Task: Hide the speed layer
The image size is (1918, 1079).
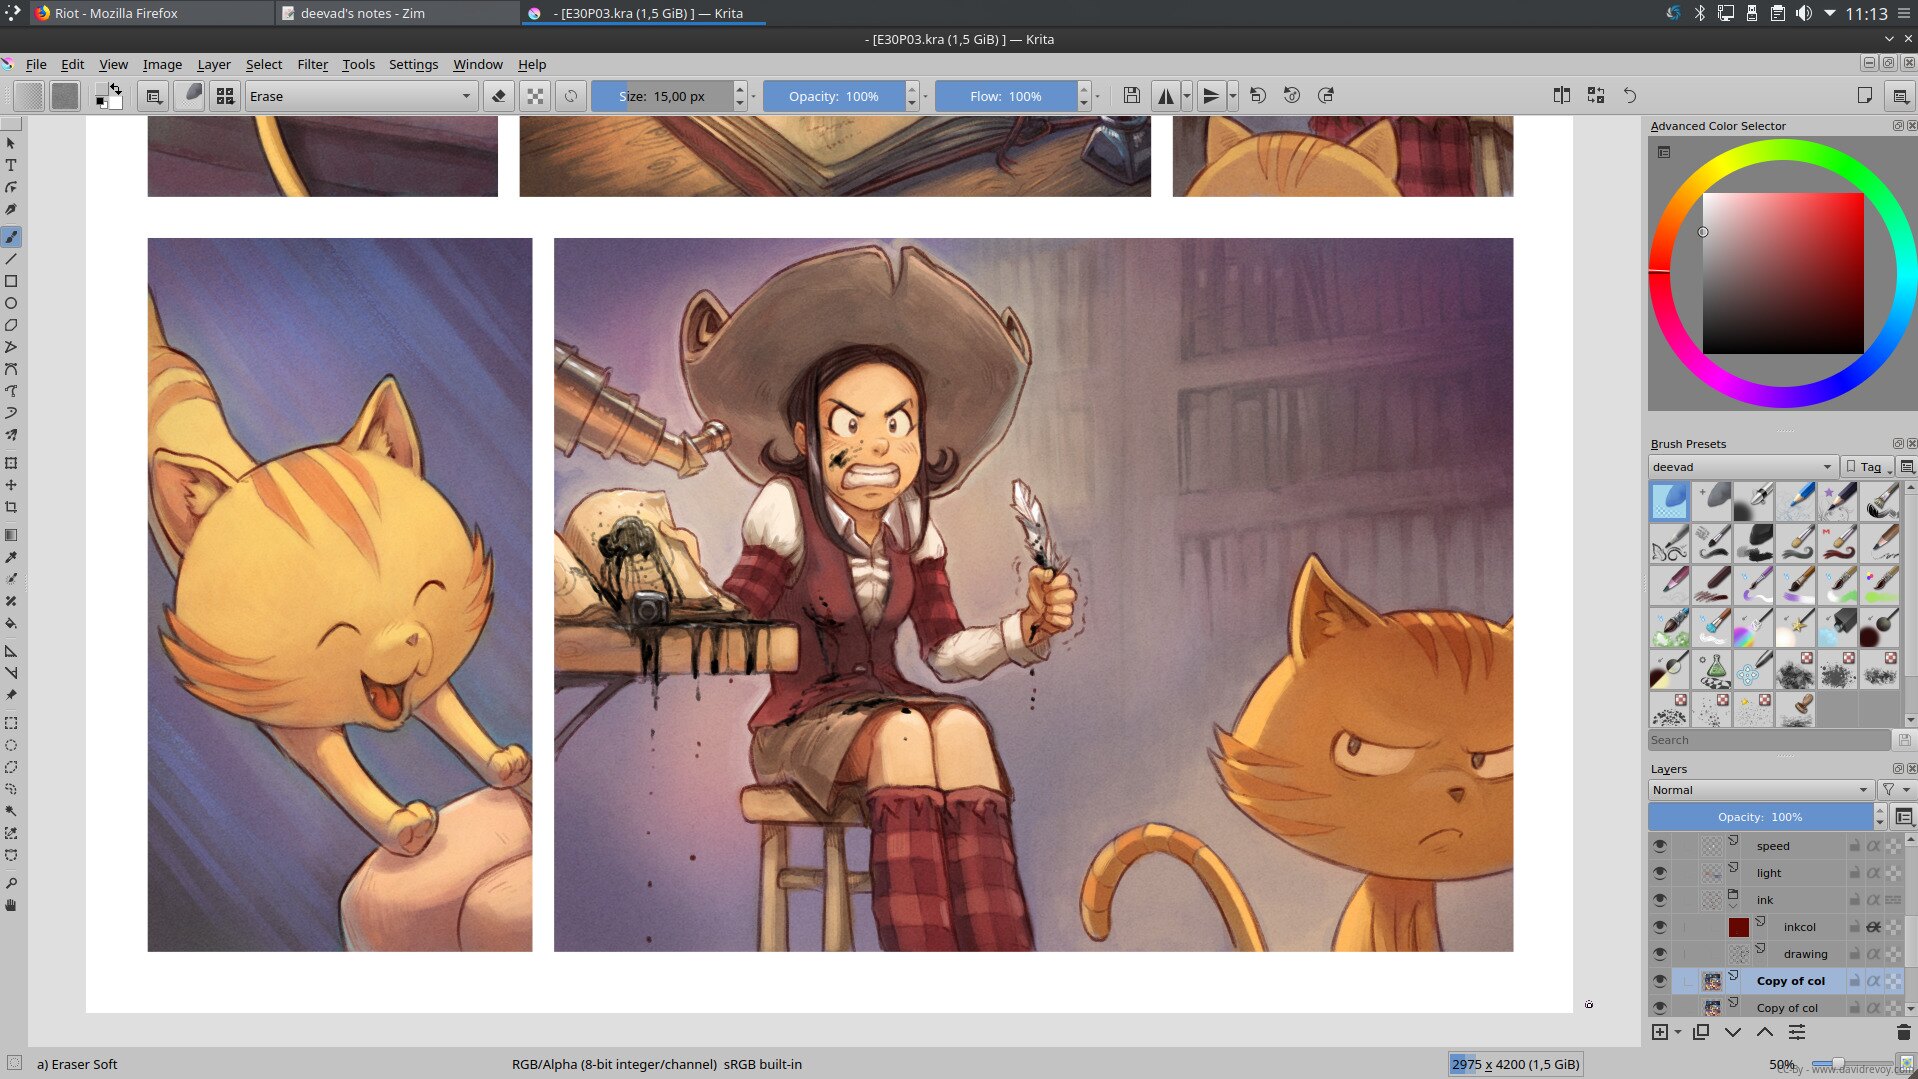Action: tap(1660, 846)
